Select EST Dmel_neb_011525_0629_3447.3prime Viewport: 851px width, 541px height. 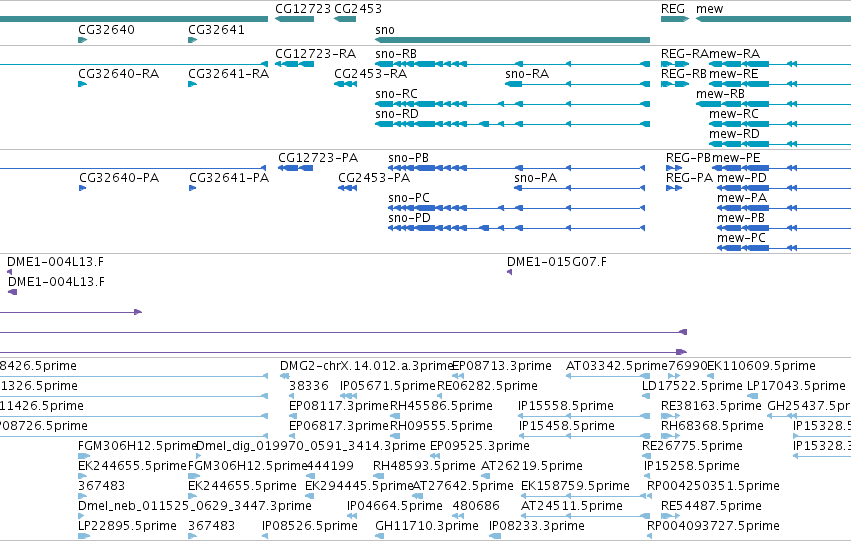(195, 506)
